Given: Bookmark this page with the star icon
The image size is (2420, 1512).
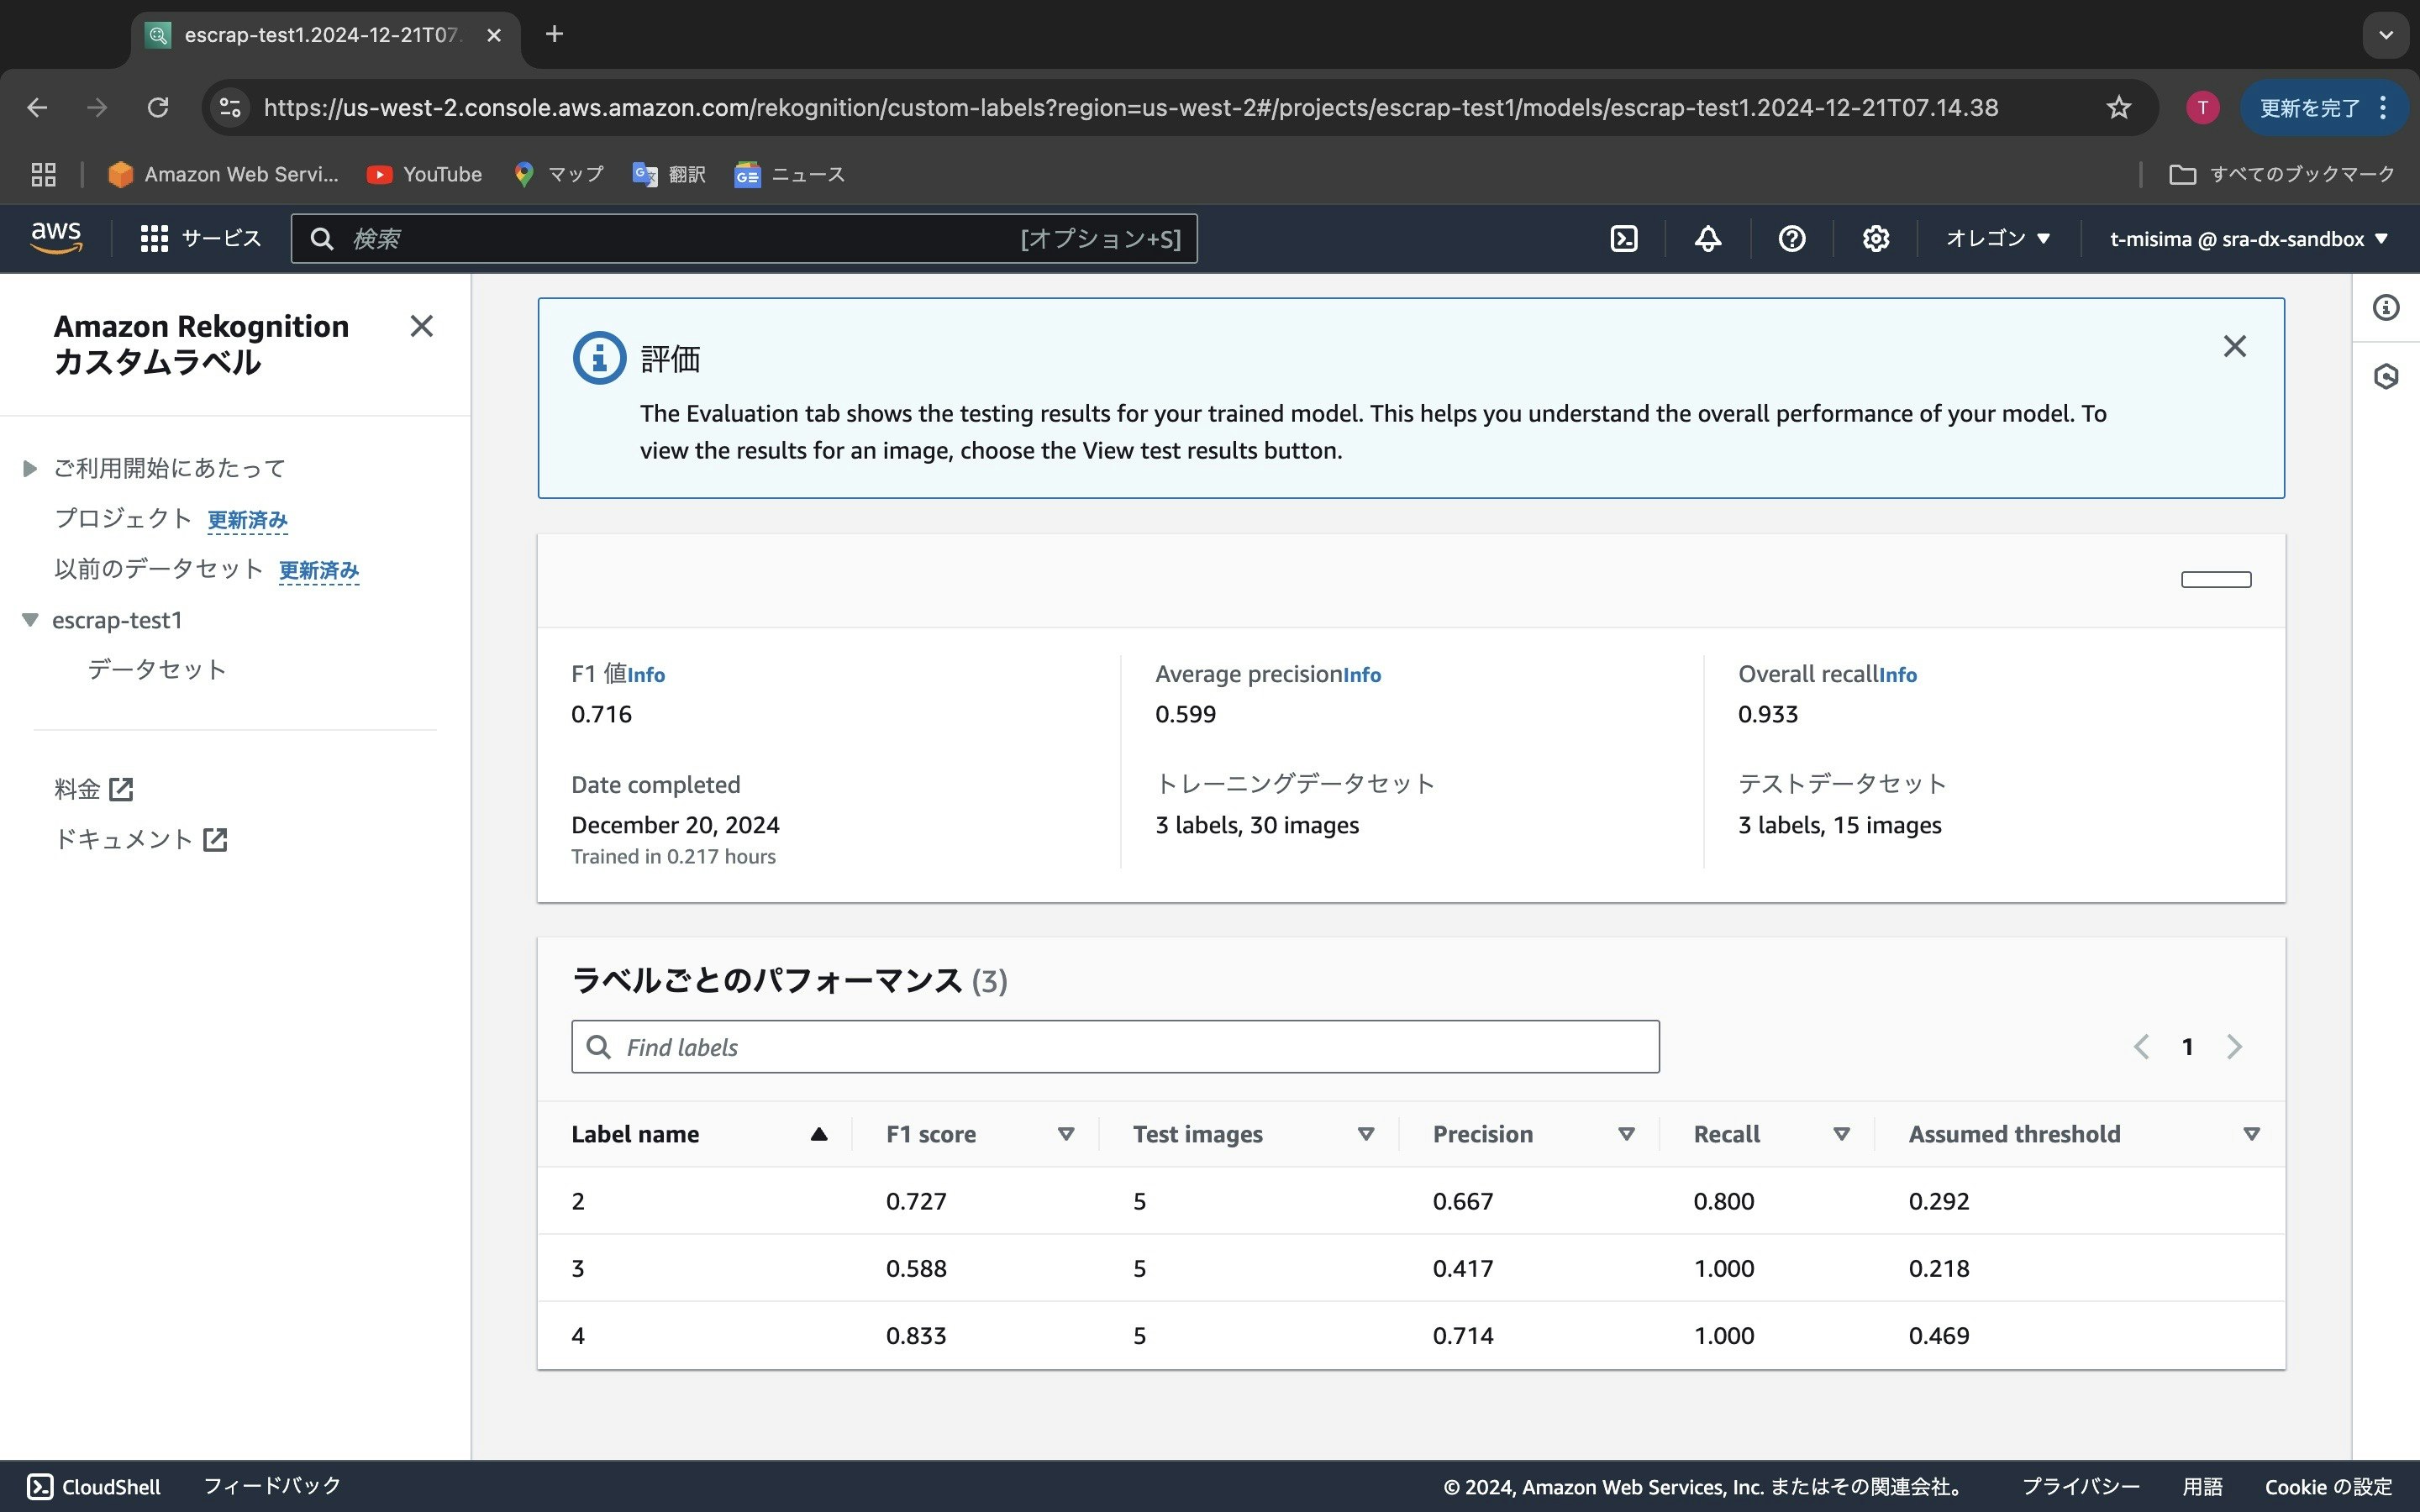Looking at the screenshot, I should click(2118, 108).
